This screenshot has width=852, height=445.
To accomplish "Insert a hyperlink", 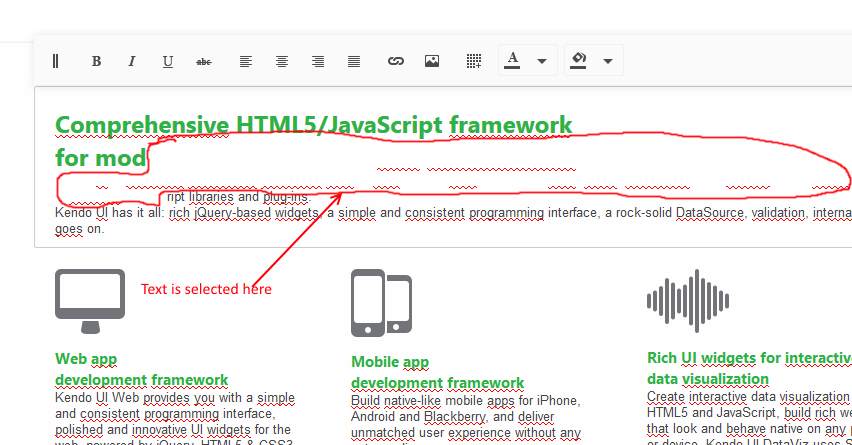I will [x=396, y=61].
